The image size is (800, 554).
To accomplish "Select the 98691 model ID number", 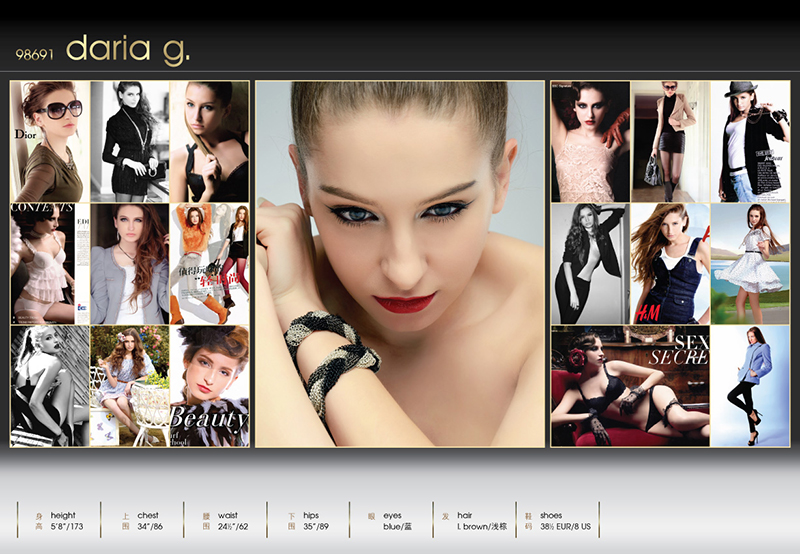I will point(36,55).
